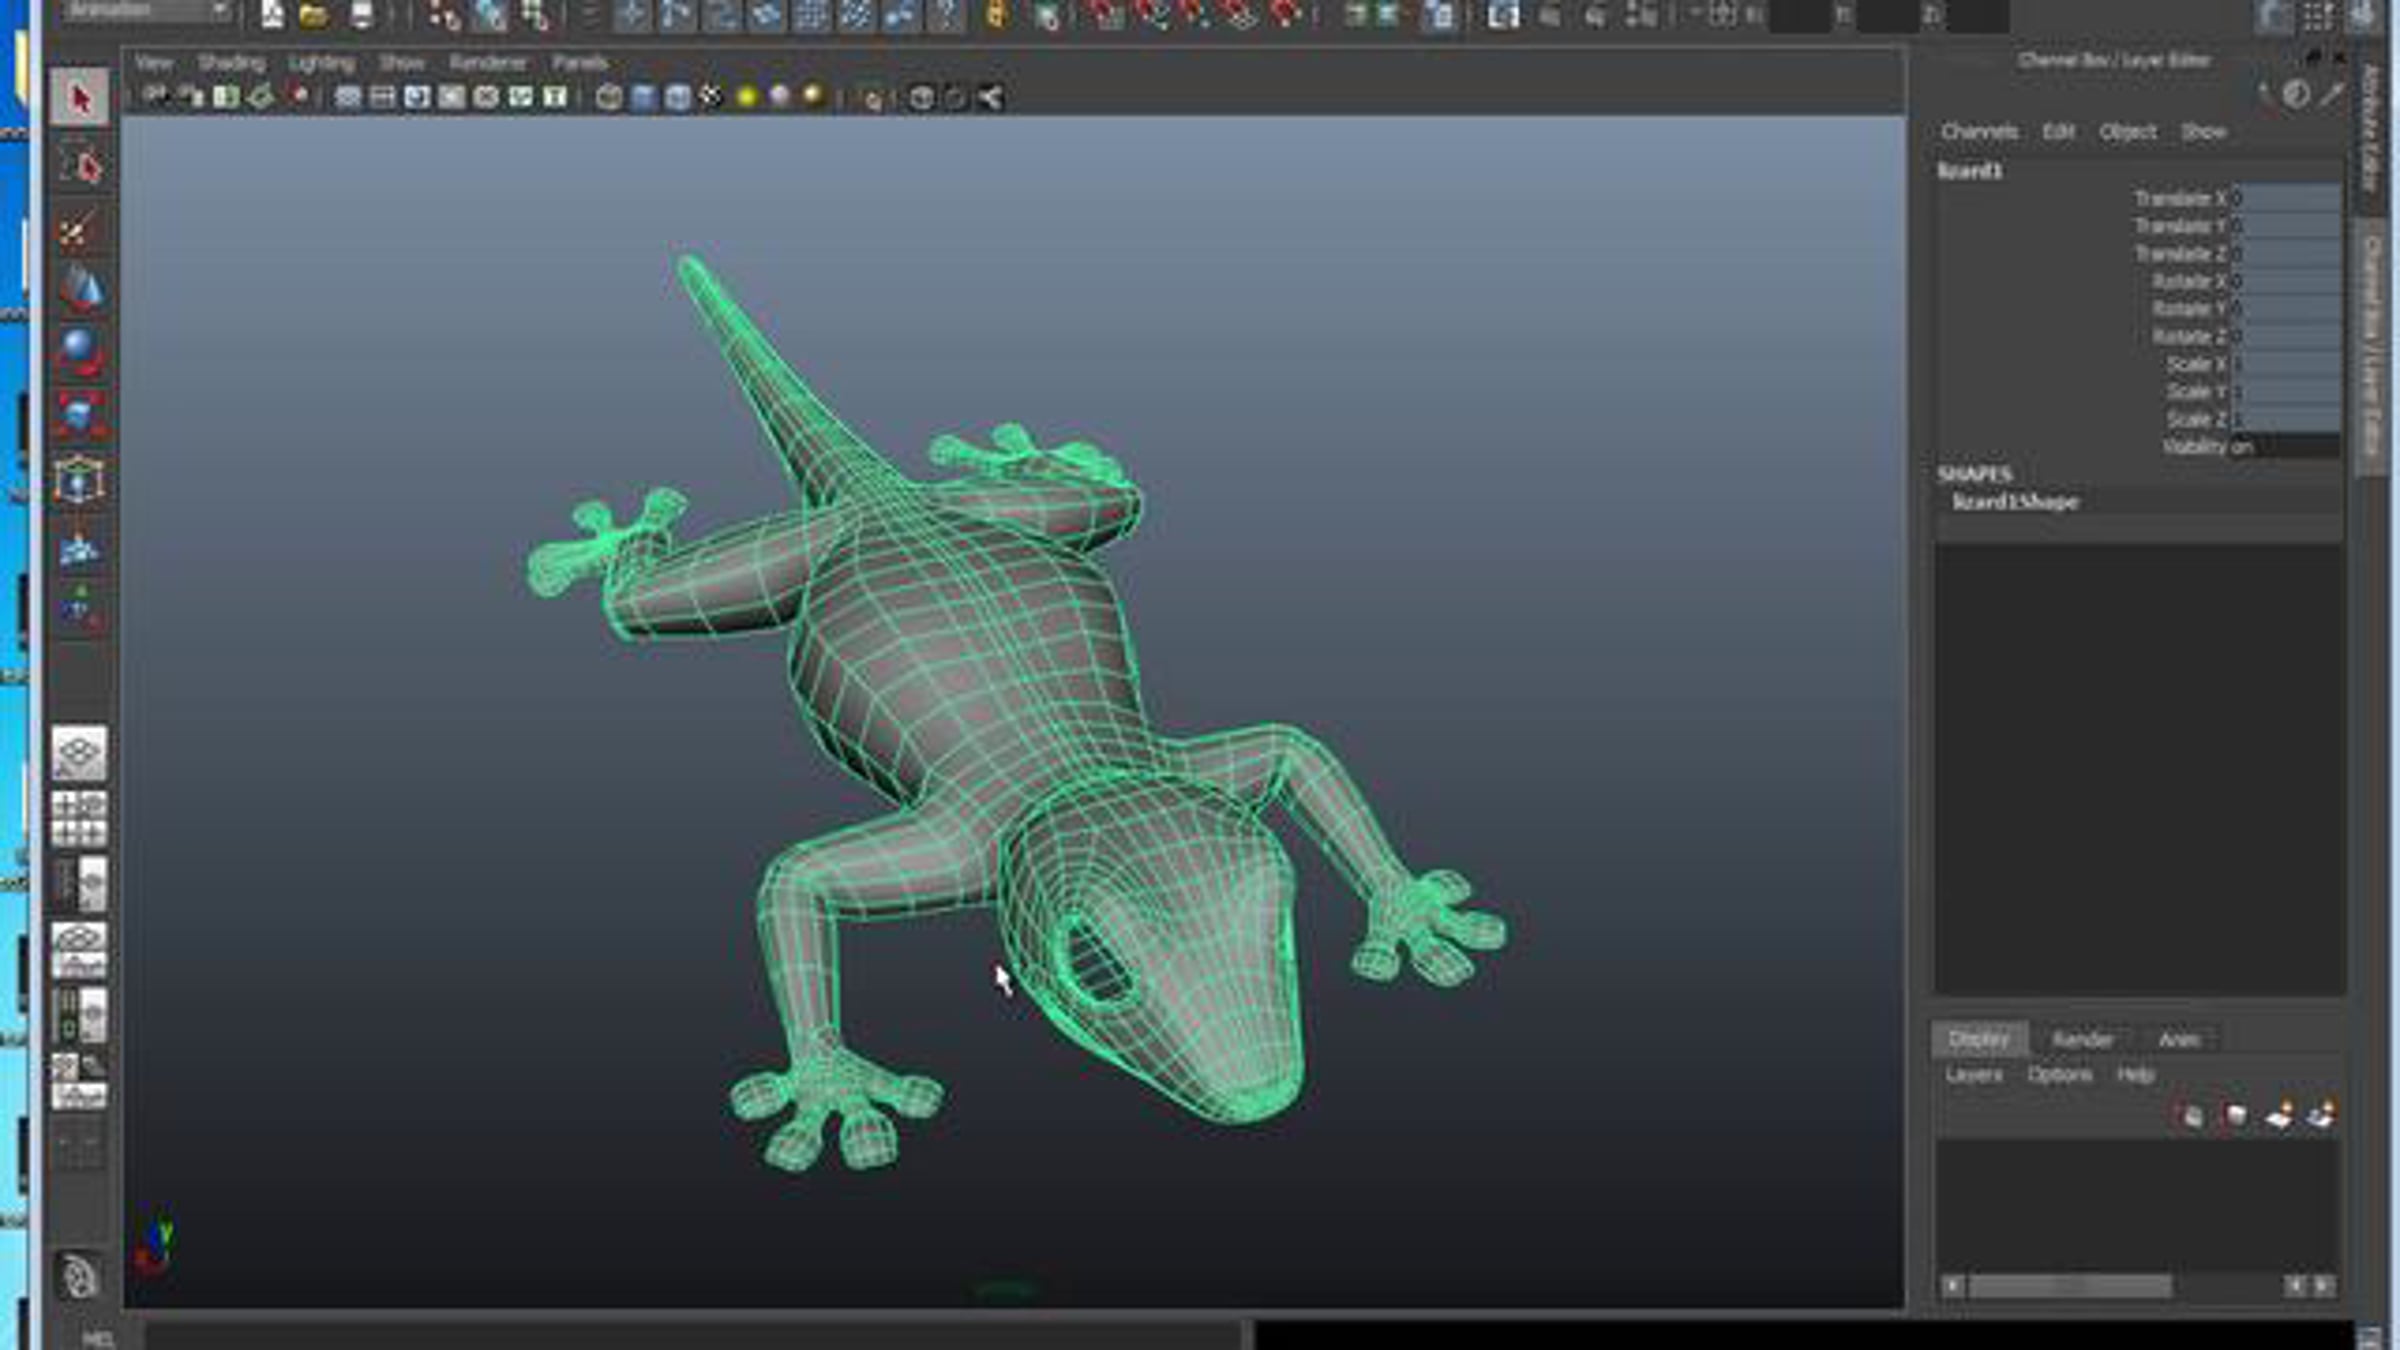Select the arrow Select tool
This screenshot has width=2400, height=1350.
coord(79,98)
